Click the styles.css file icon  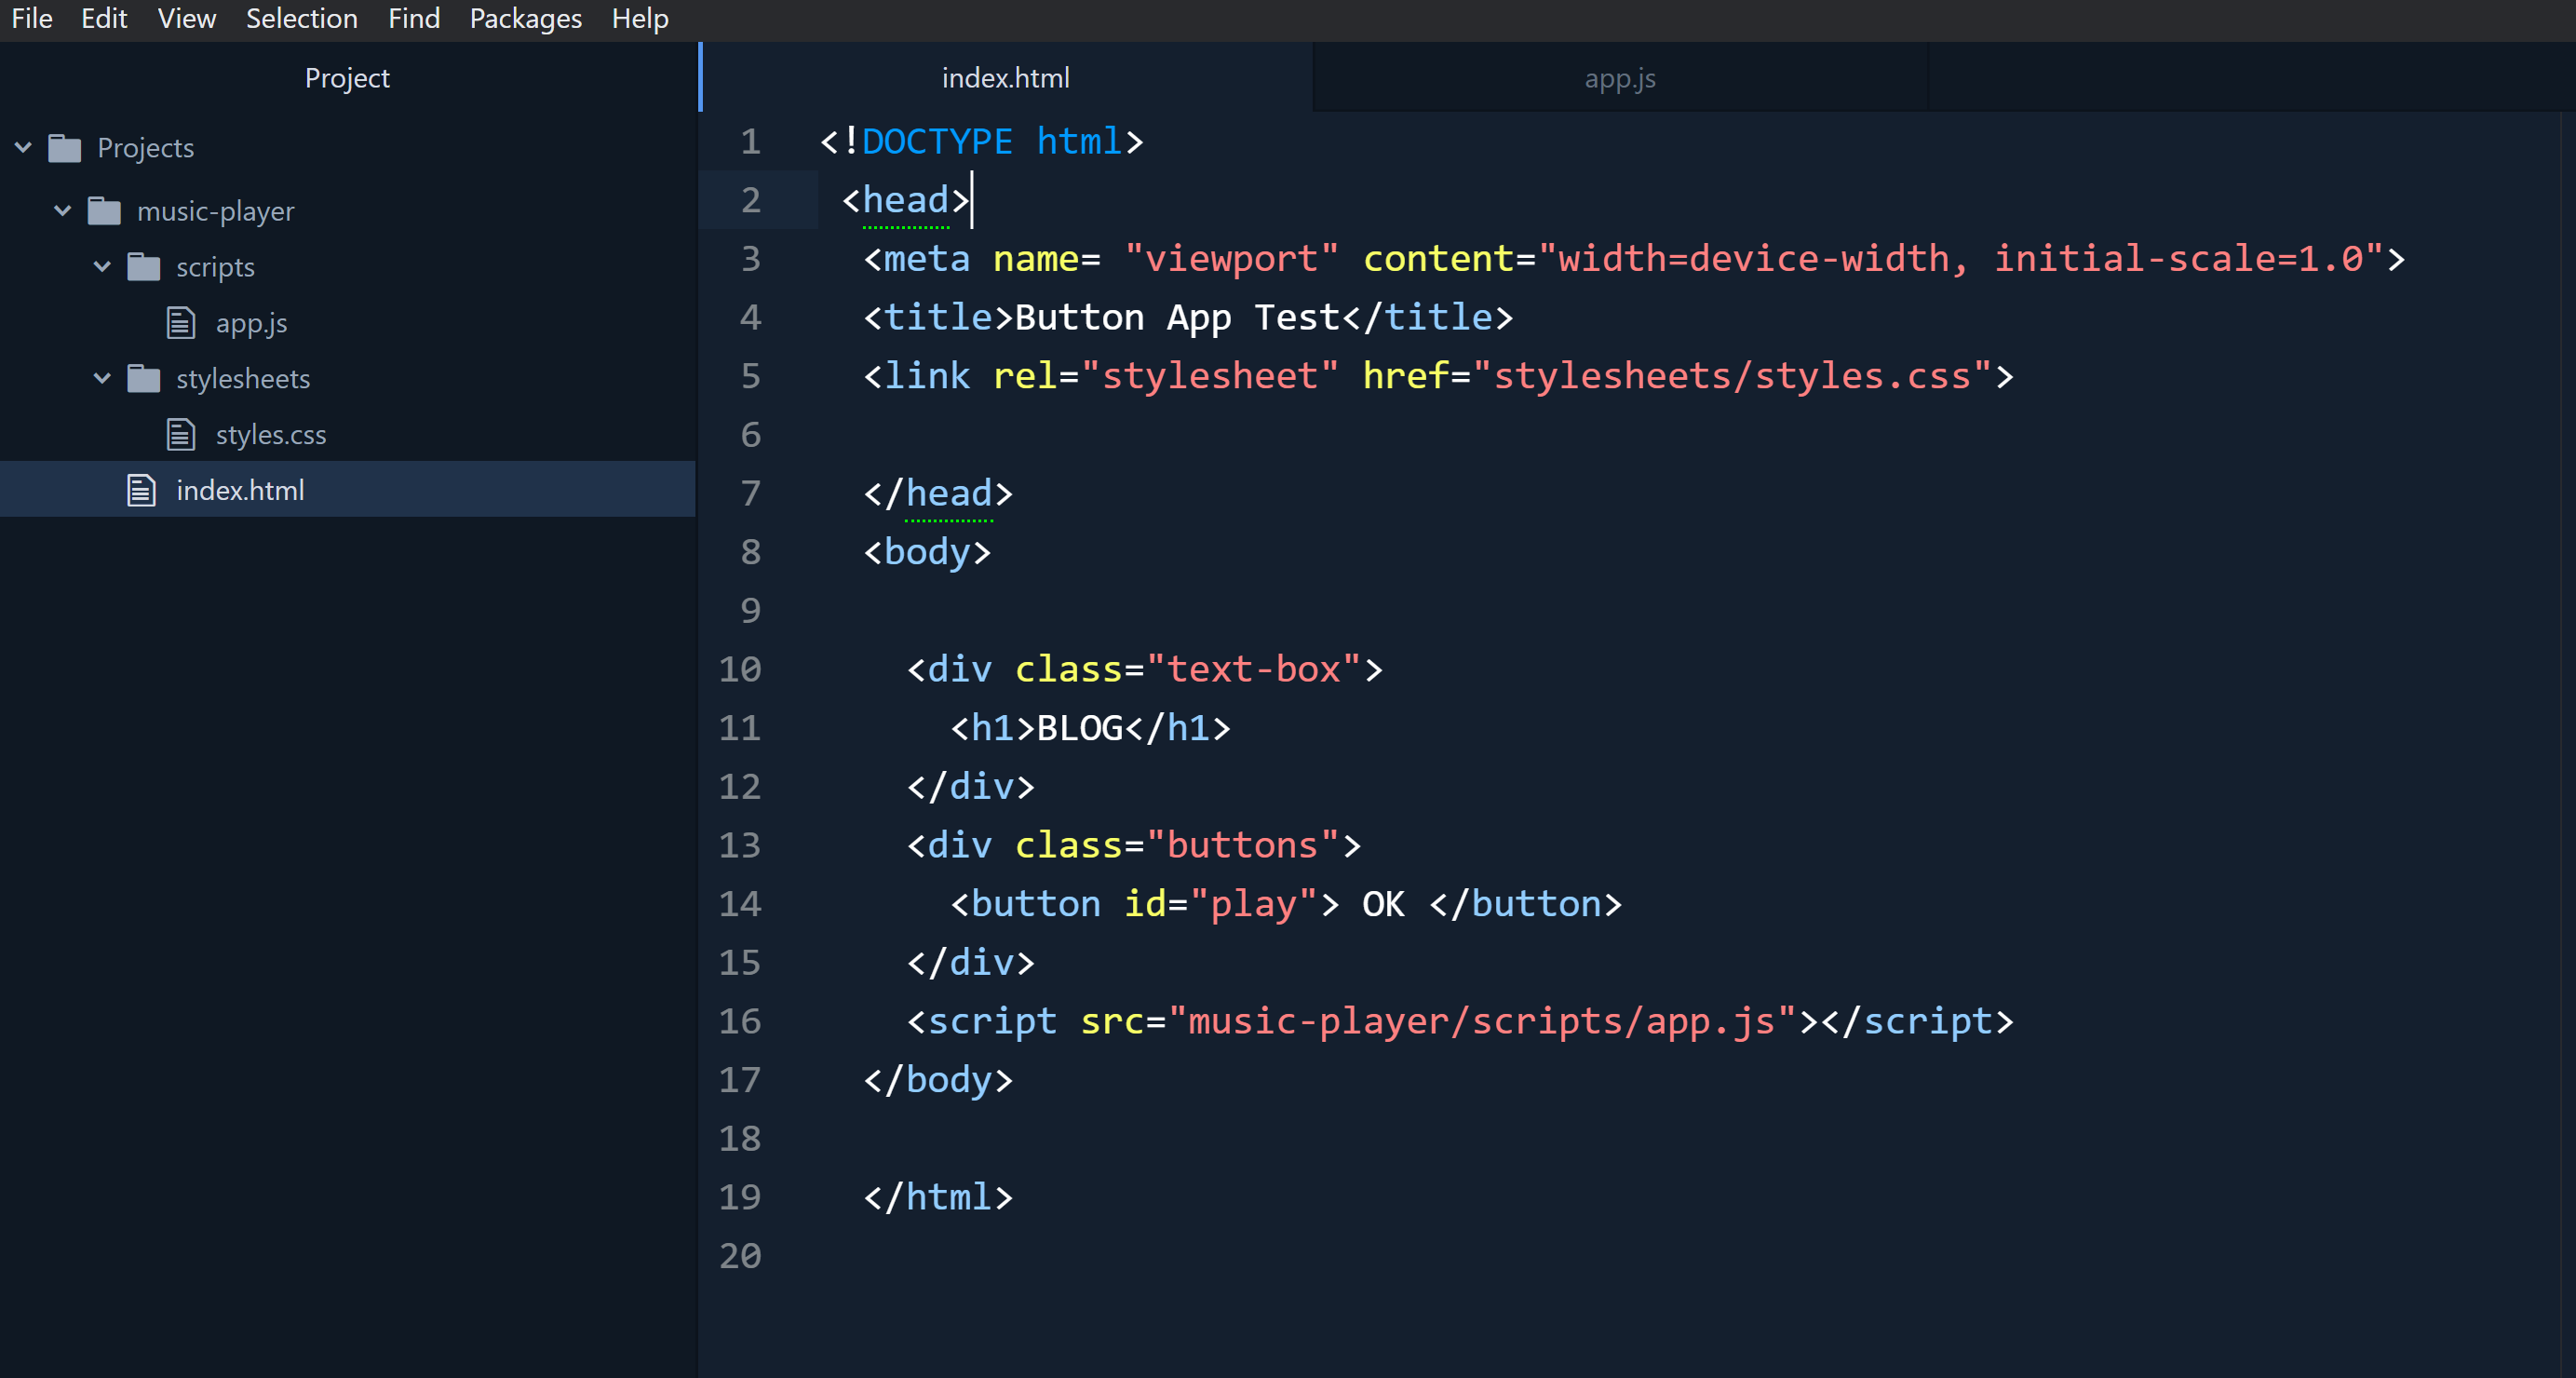coord(184,433)
